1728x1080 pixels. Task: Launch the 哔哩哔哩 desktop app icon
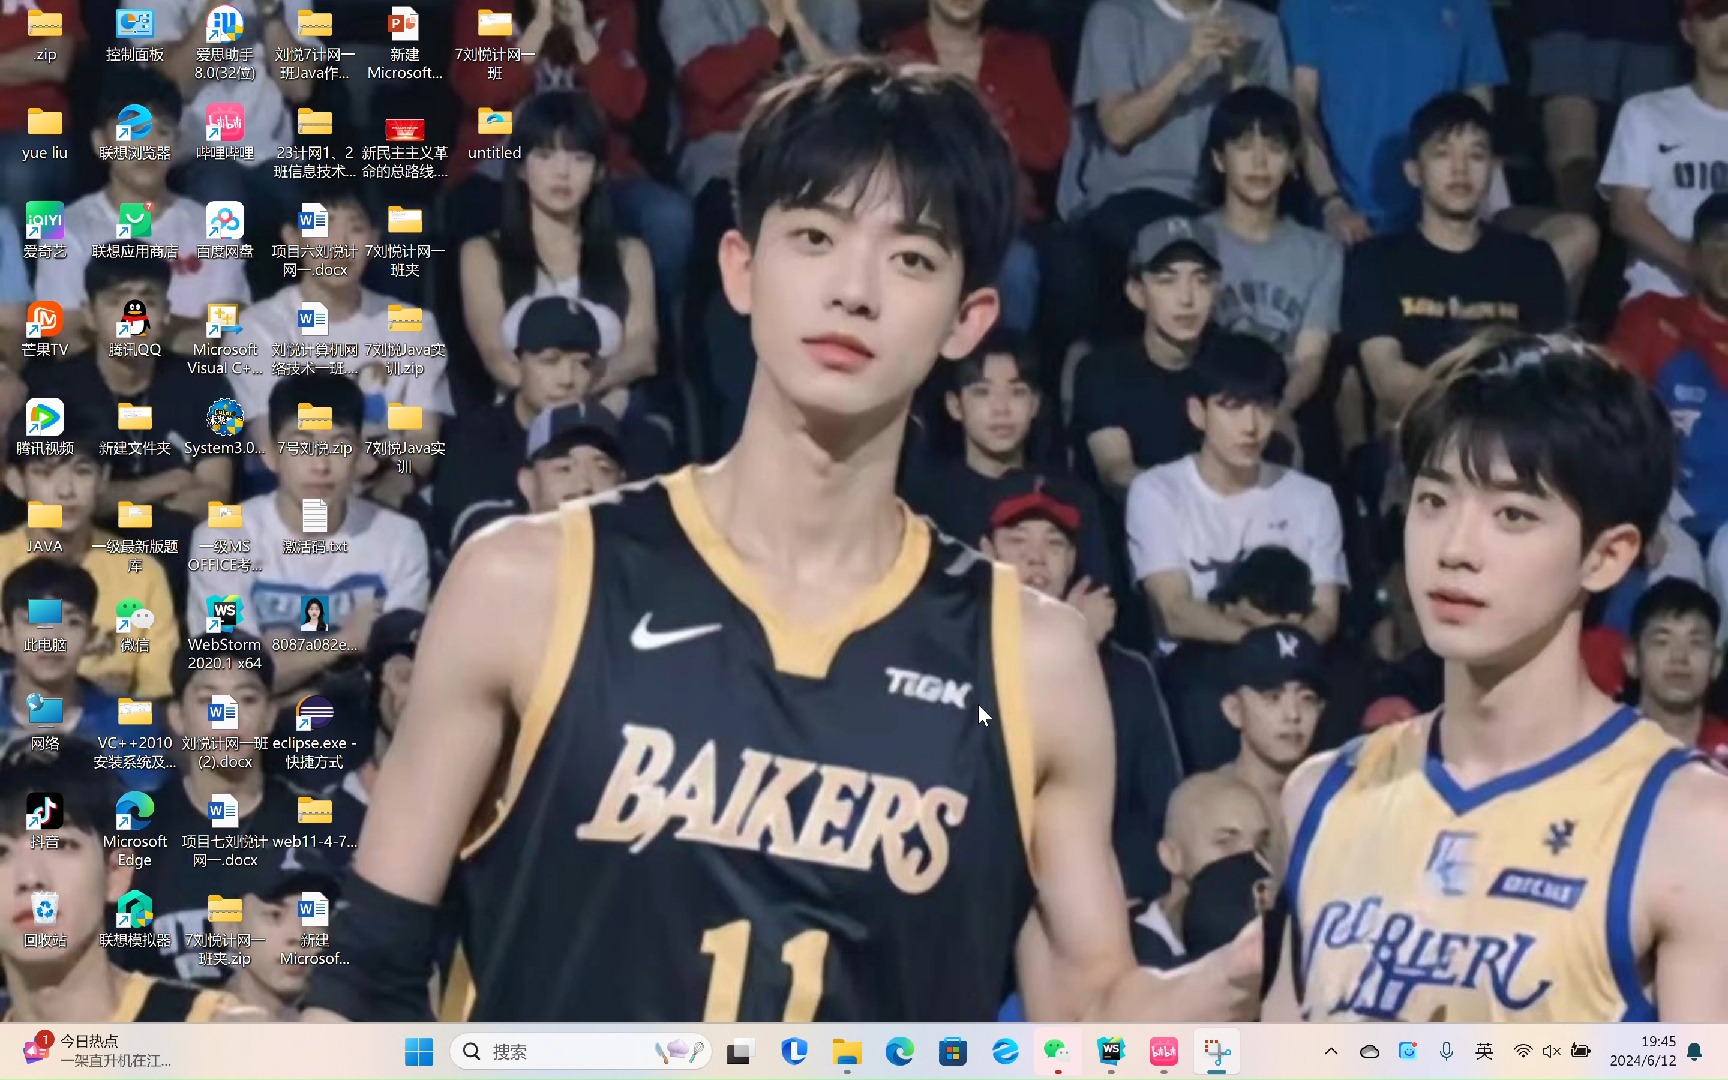(224, 133)
